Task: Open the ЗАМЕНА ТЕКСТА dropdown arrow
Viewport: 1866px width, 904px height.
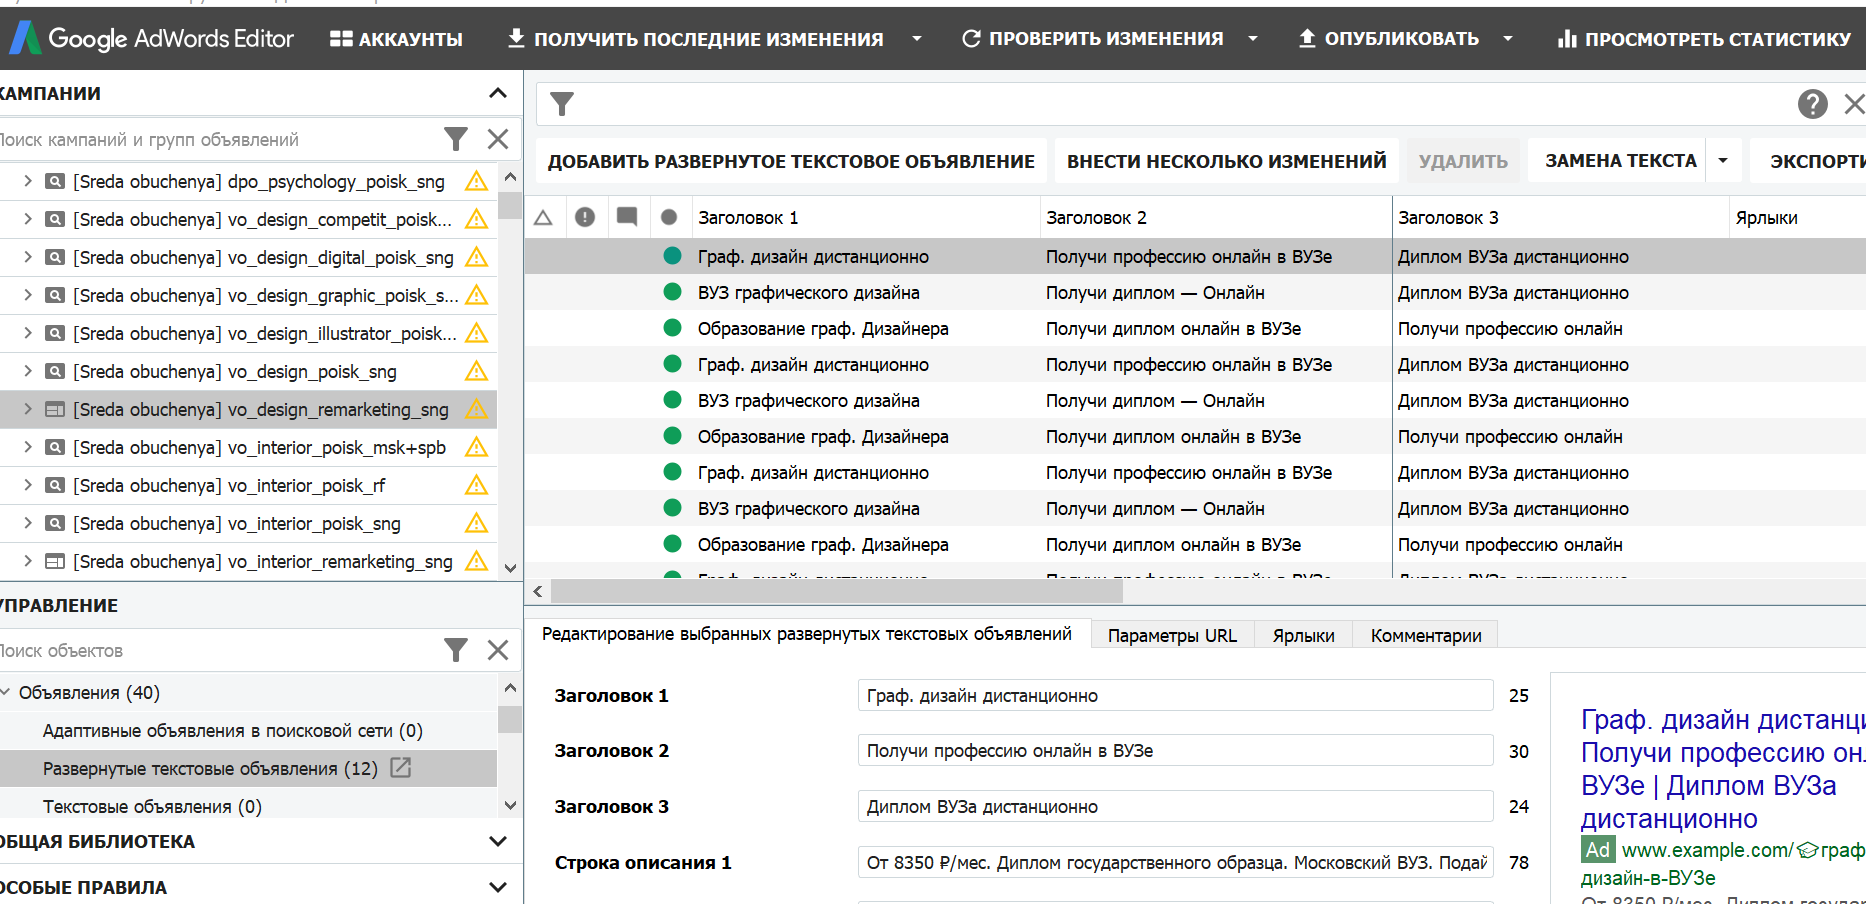Action: pyautogui.click(x=1722, y=159)
